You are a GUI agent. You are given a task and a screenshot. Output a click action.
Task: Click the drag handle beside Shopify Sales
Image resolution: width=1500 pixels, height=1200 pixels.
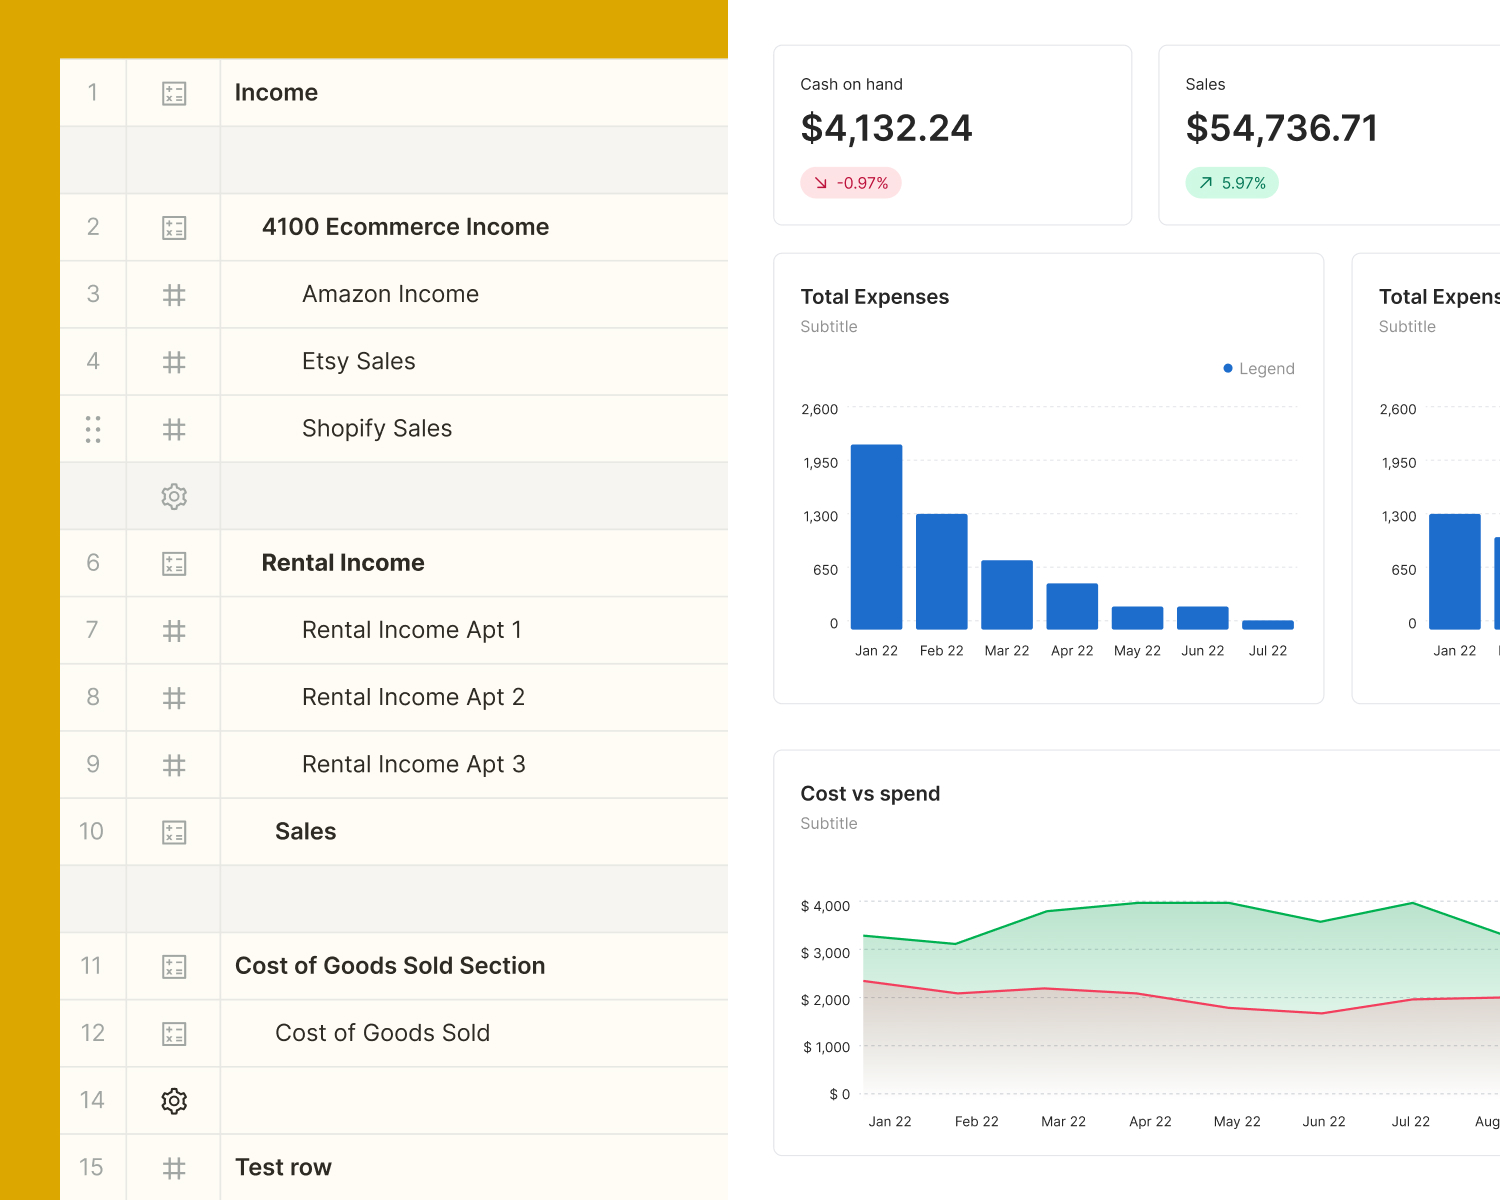point(93,428)
